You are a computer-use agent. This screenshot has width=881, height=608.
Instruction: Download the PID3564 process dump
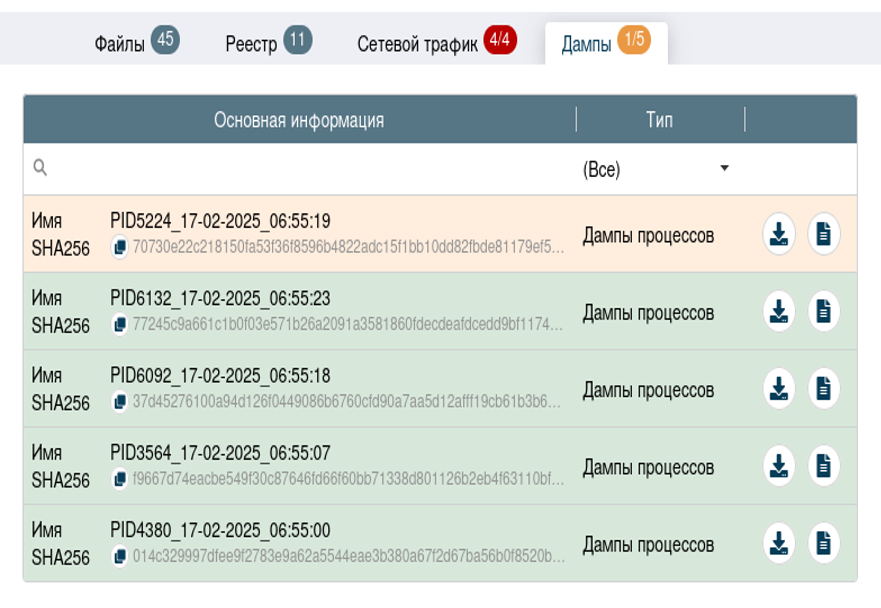[779, 466]
